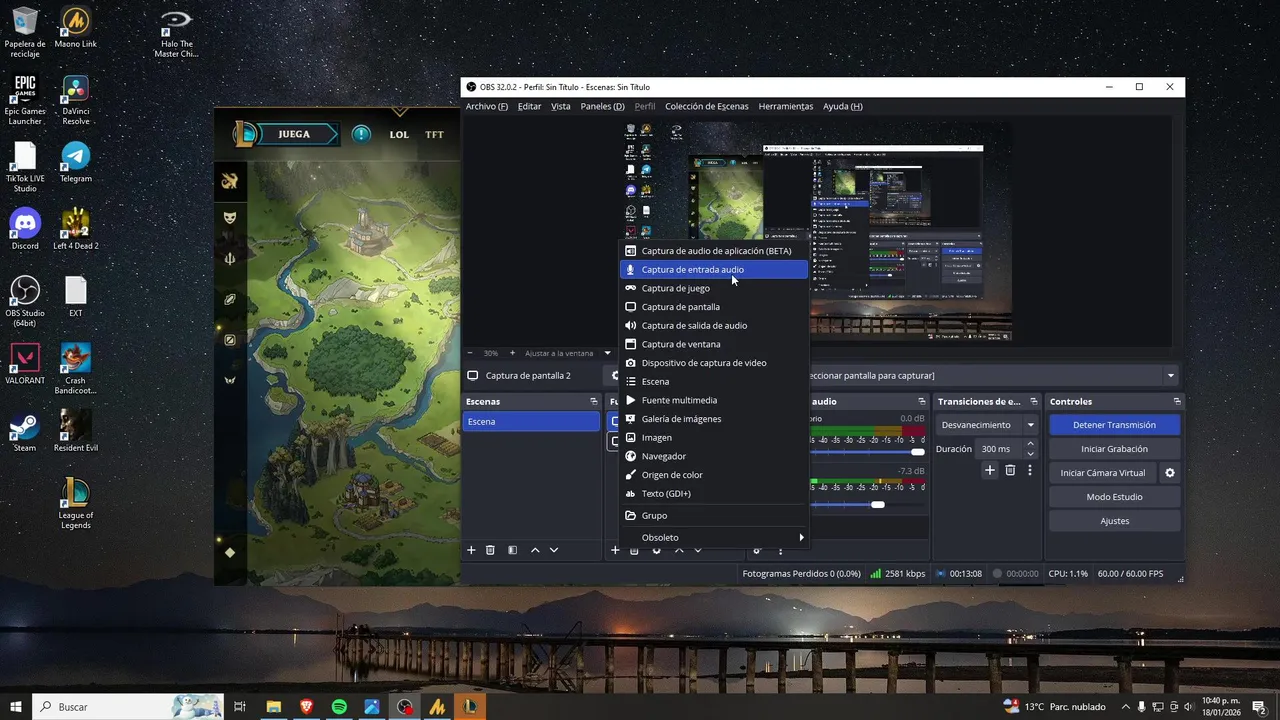Click the Buscar taskbar search box

tap(128, 707)
